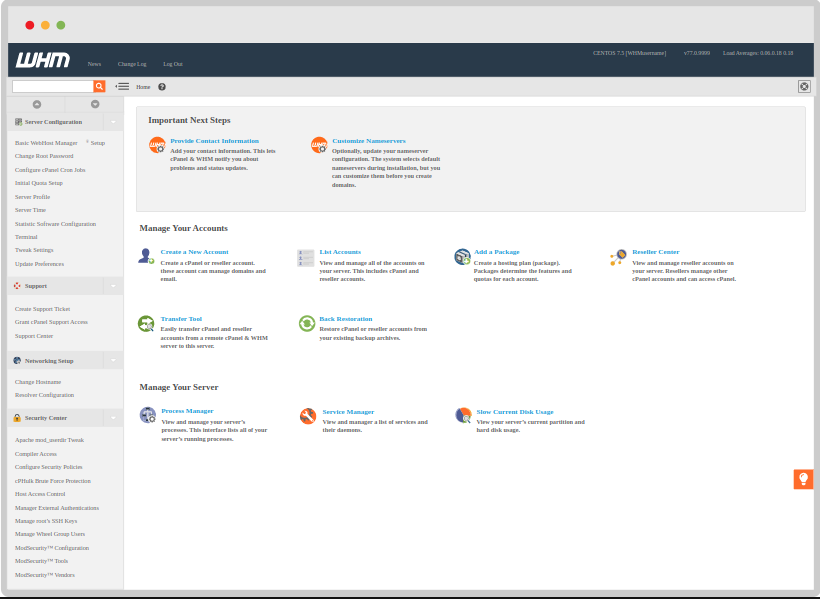Click the Back Restoration icon
The height and width of the screenshot is (599, 820).
coord(306,323)
